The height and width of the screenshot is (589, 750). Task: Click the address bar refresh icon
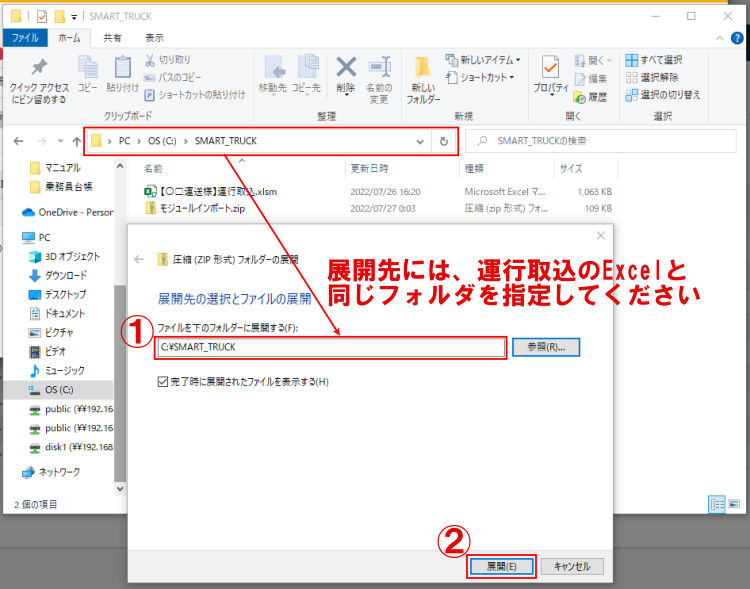(x=444, y=141)
